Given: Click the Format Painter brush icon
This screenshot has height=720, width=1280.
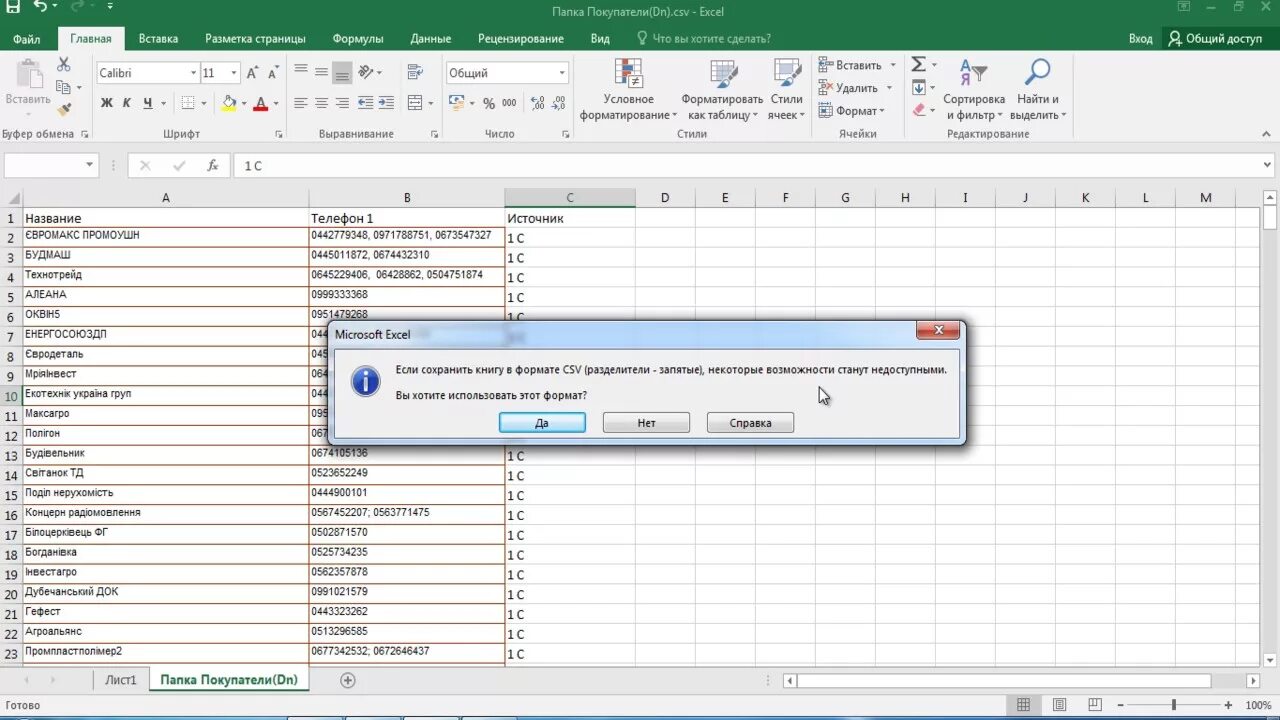Looking at the screenshot, I should click(64, 109).
